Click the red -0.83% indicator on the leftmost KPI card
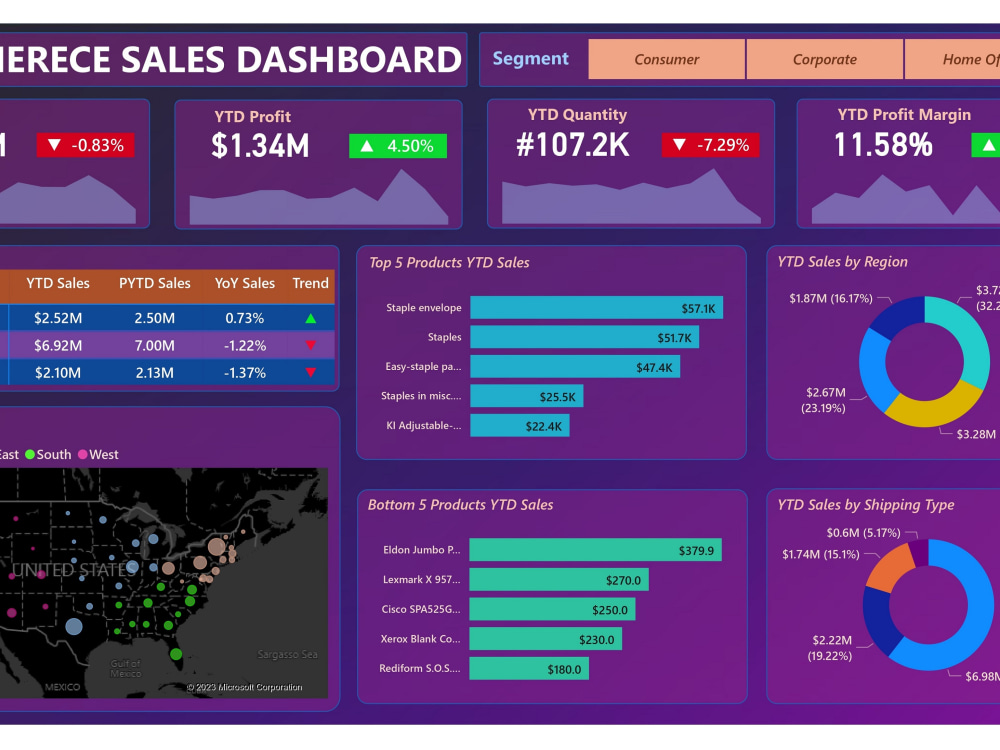 click(86, 144)
